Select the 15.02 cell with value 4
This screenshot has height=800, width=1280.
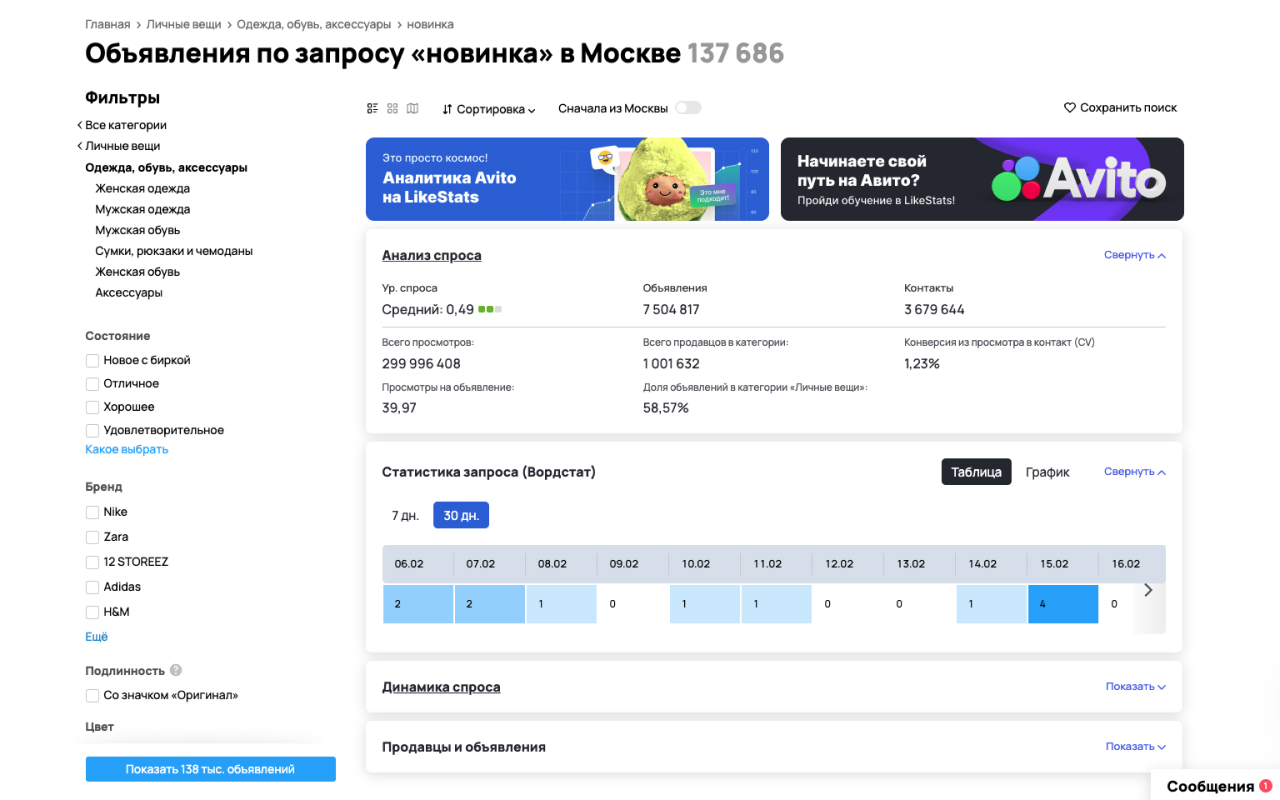[x=1063, y=603]
